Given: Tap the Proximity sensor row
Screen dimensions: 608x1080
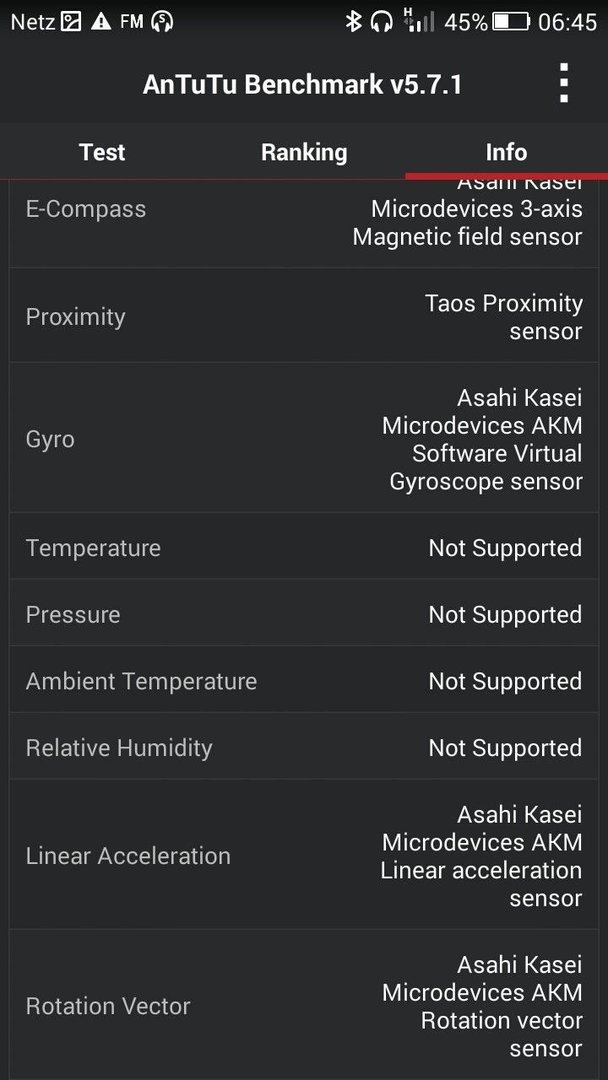Looking at the screenshot, I should [x=304, y=316].
